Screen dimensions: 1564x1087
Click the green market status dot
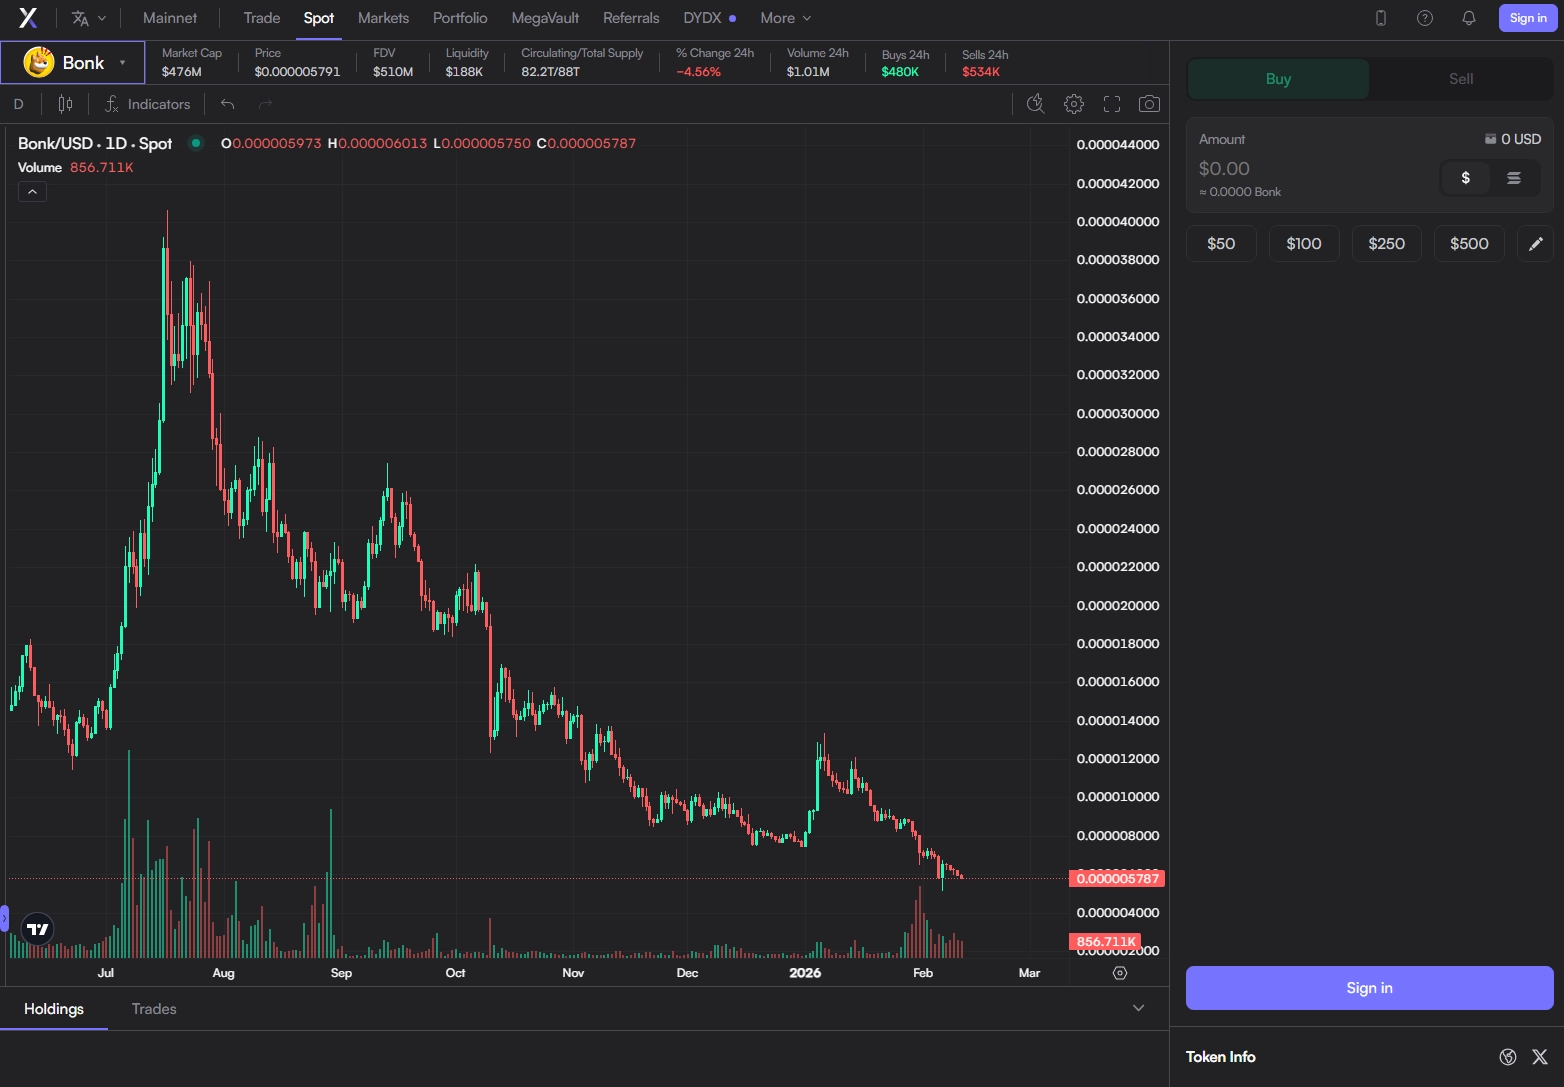196,143
